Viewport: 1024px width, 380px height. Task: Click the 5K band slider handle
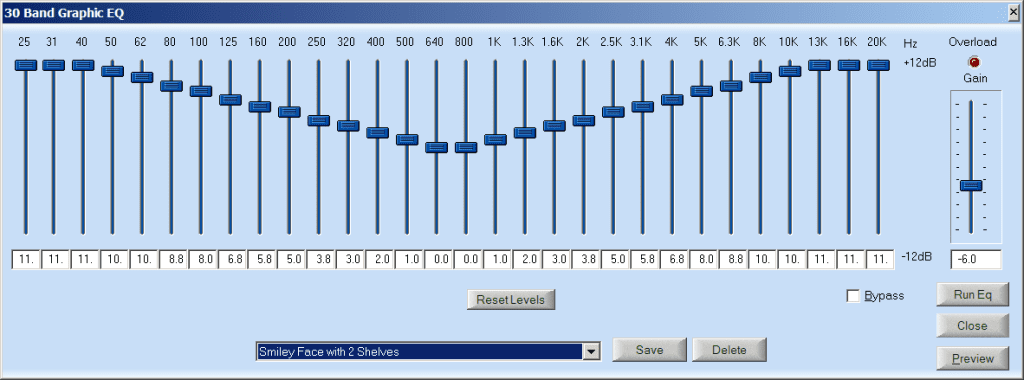(x=701, y=91)
